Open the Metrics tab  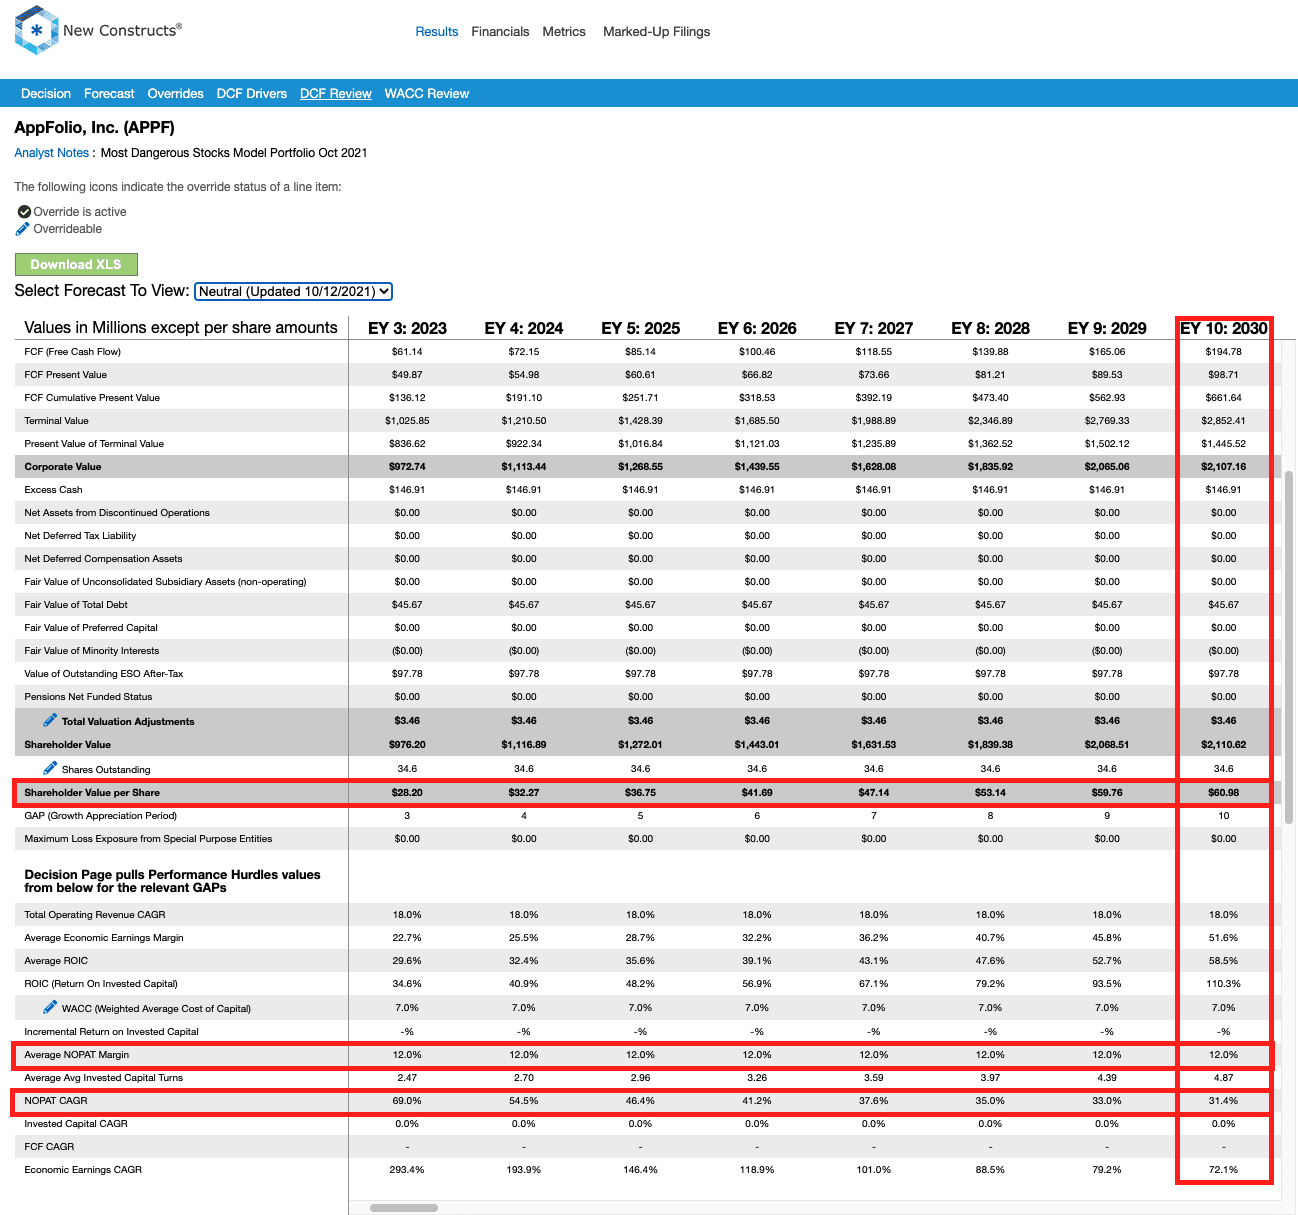tap(564, 32)
